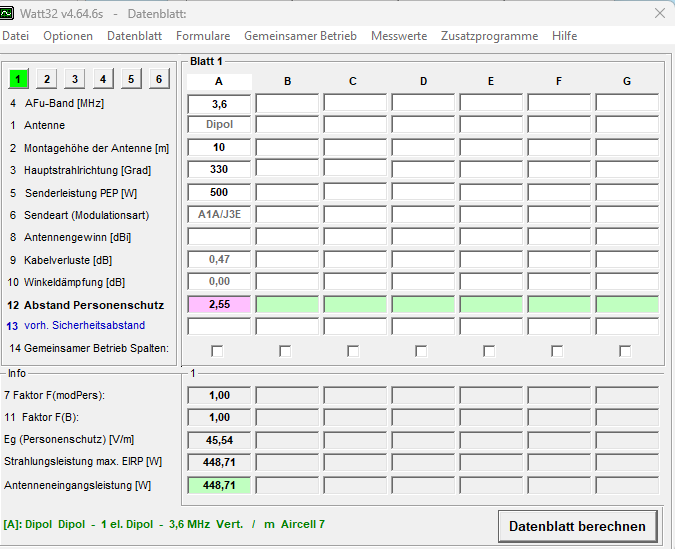The width and height of the screenshot is (675, 549).
Task: Click Faktor F(B) value 1,00
Action: click(219, 417)
